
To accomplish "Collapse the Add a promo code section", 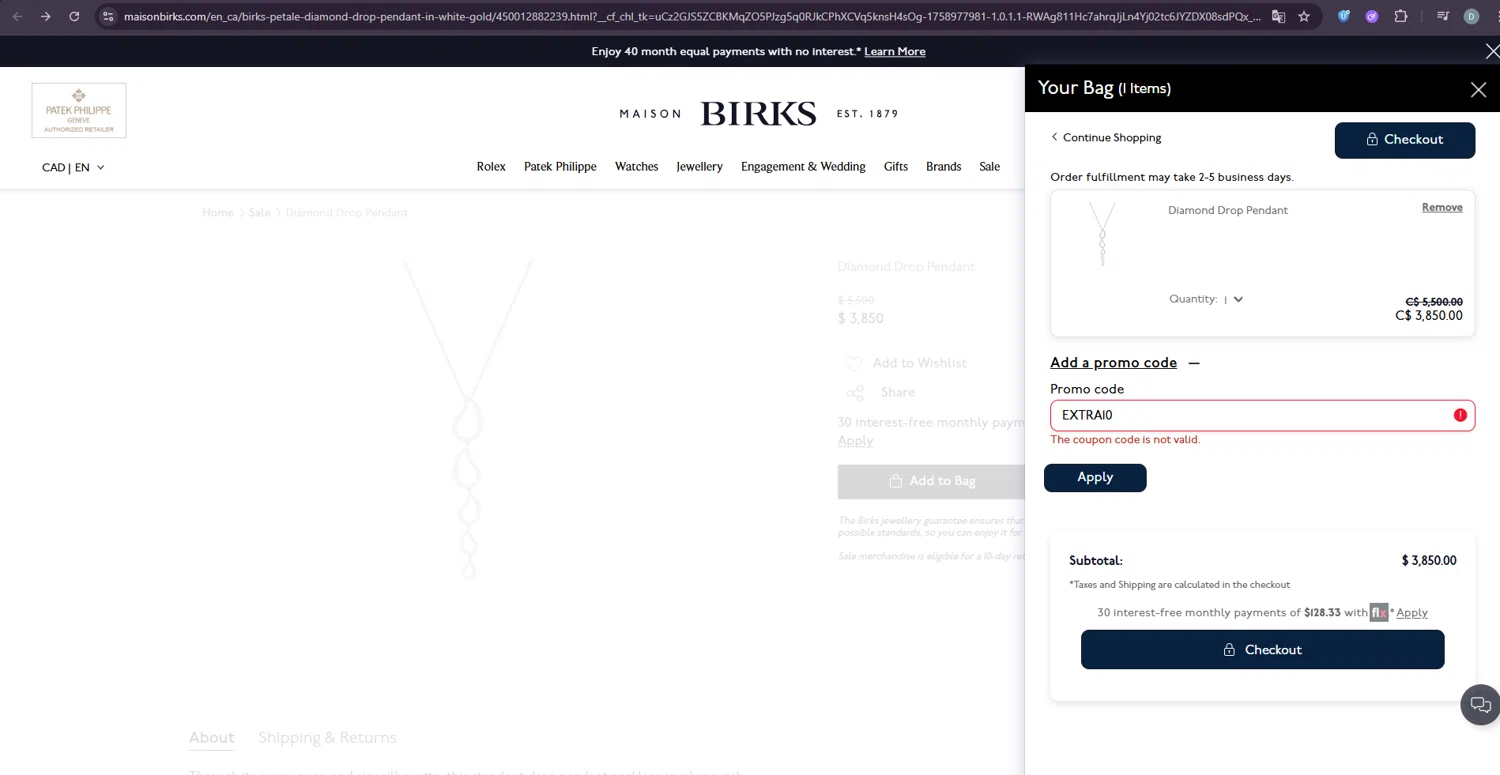I will tap(1194, 363).
